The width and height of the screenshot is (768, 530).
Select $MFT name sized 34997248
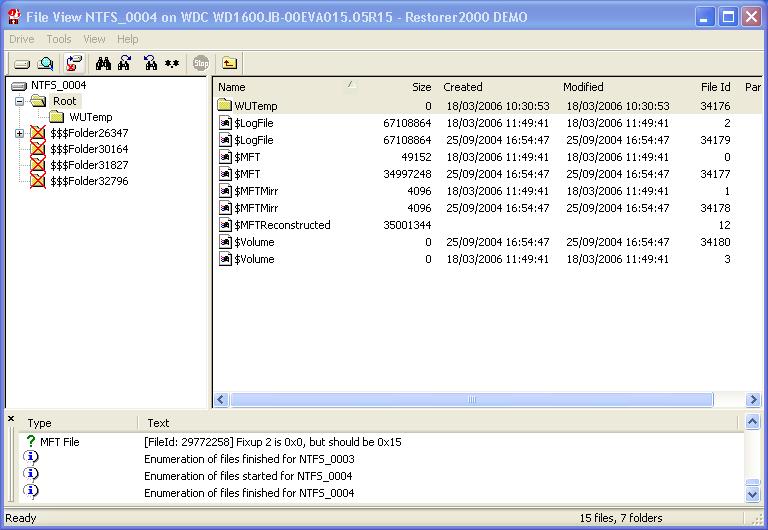tap(247, 174)
